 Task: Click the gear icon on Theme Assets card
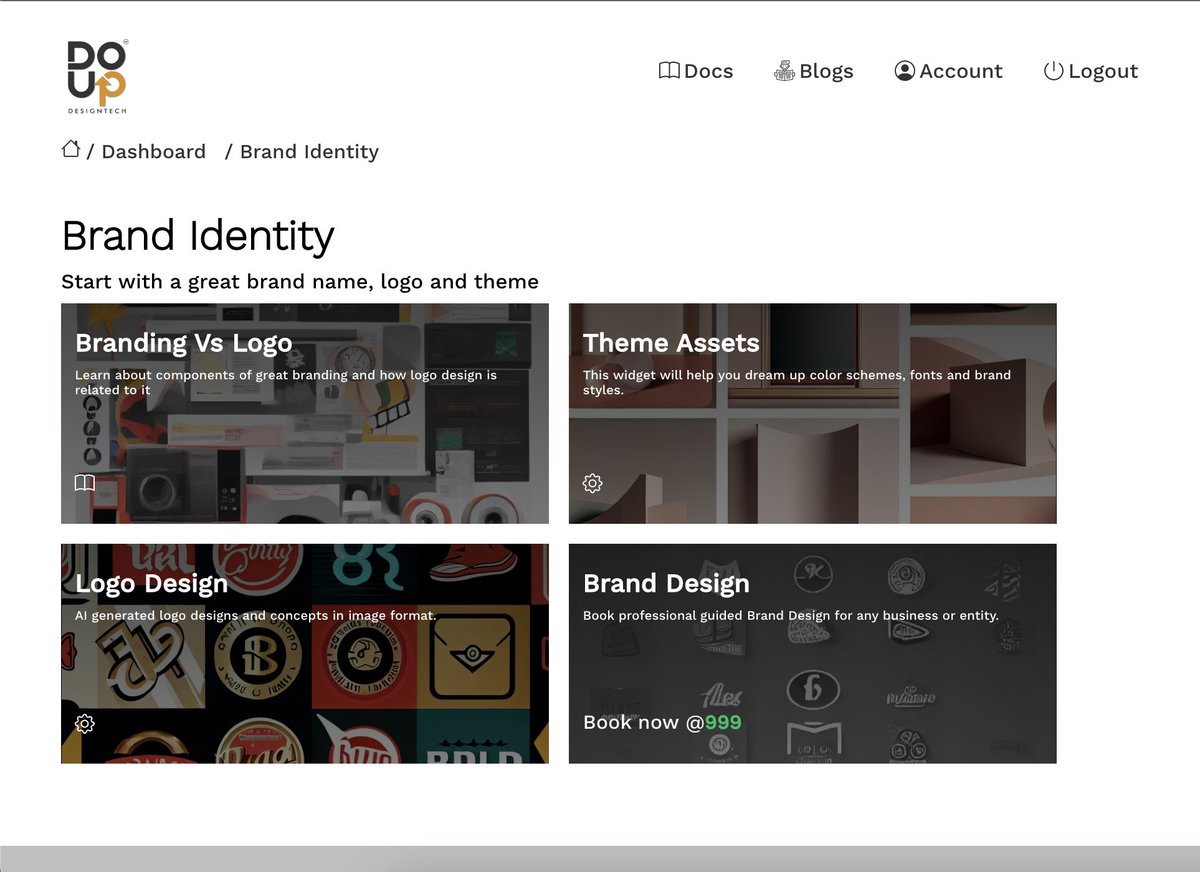point(593,484)
